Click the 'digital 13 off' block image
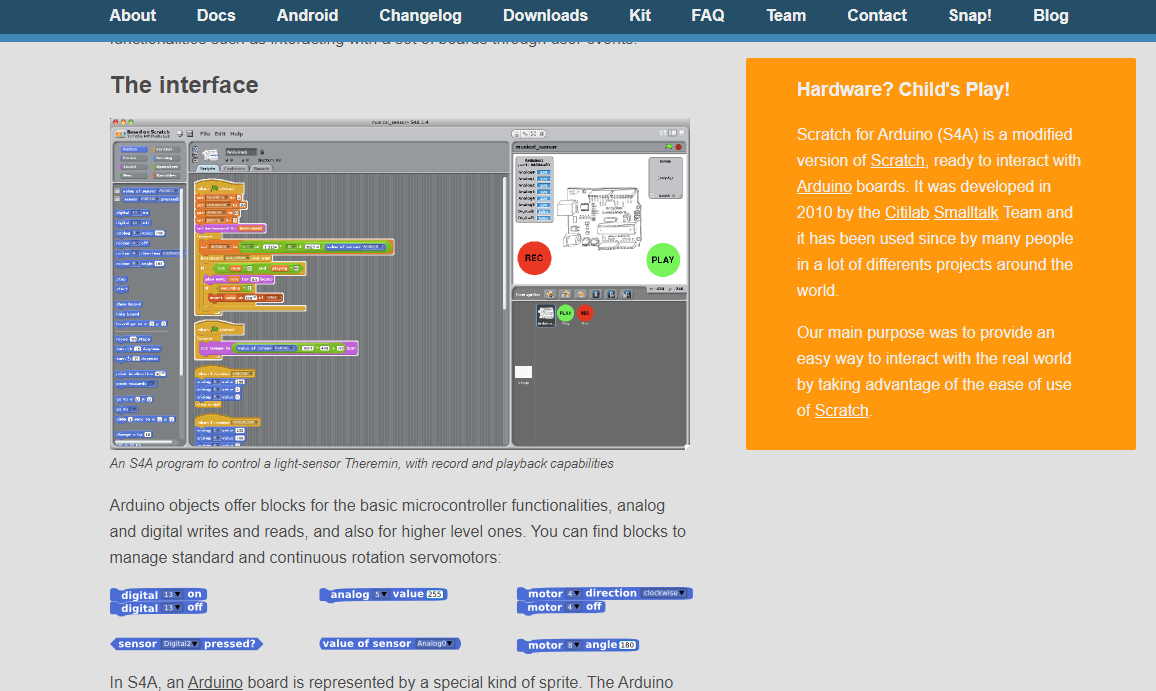Screen dimensions: 1156x691 point(159,608)
